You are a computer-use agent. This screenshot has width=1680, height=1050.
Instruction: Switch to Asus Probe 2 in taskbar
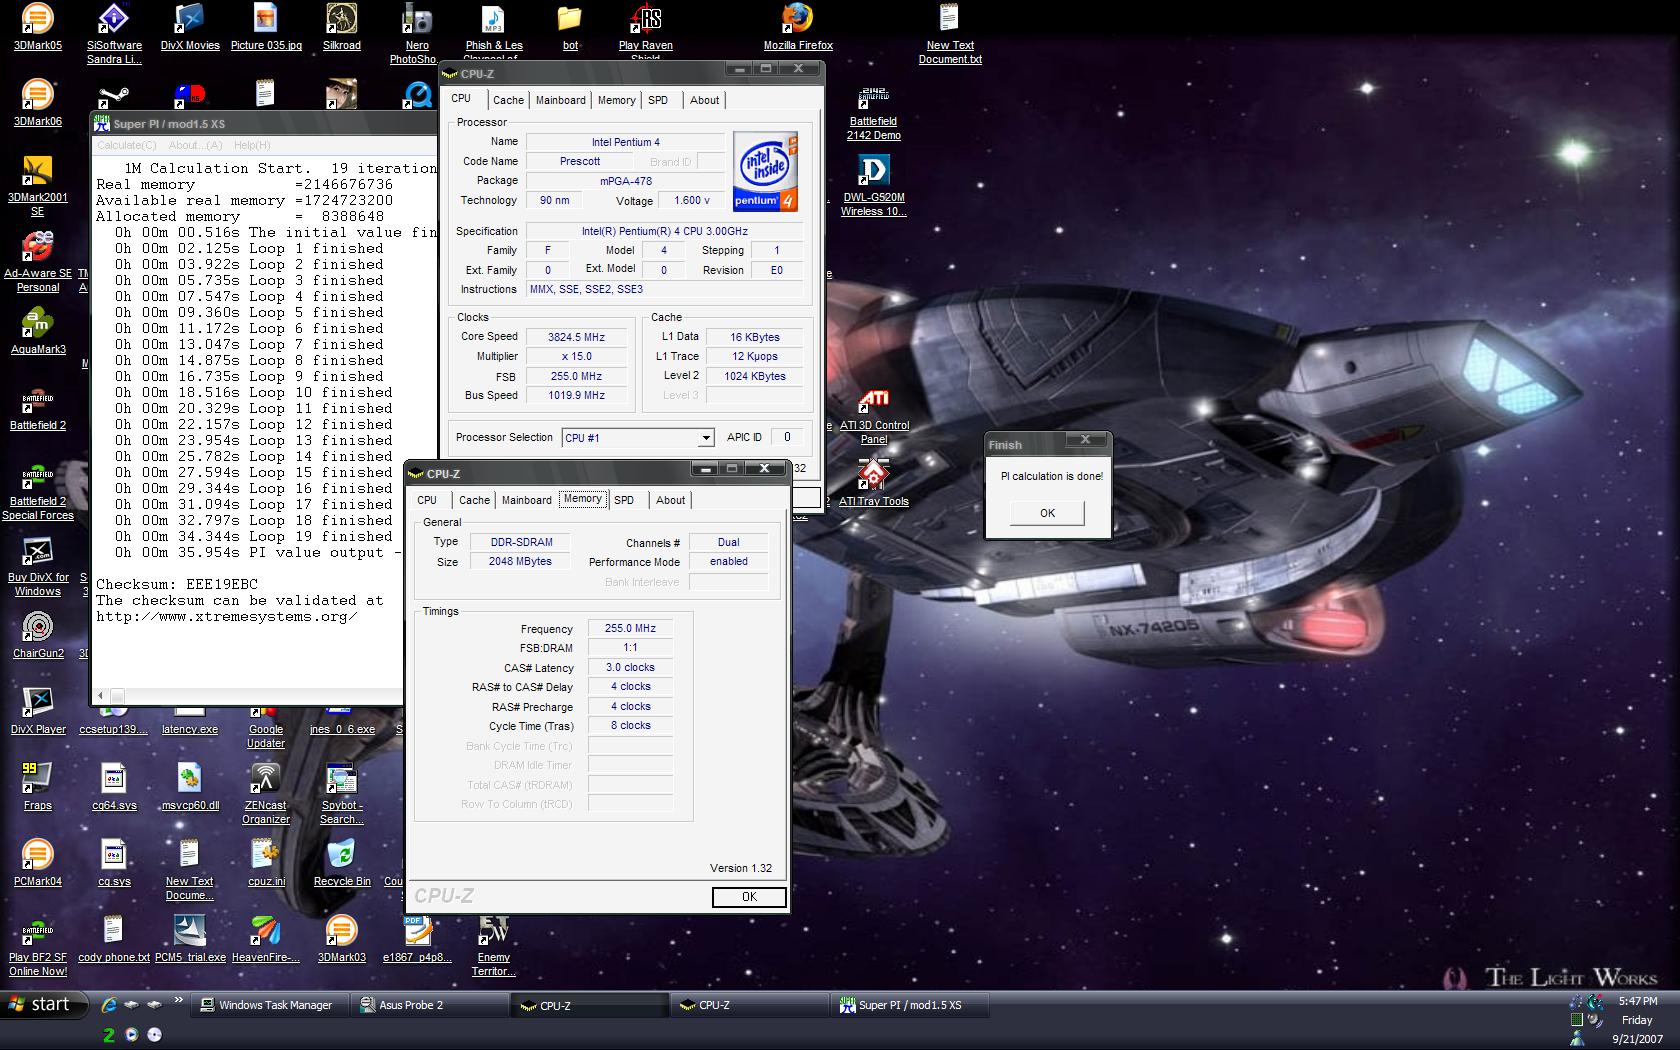pos(430,1005)
